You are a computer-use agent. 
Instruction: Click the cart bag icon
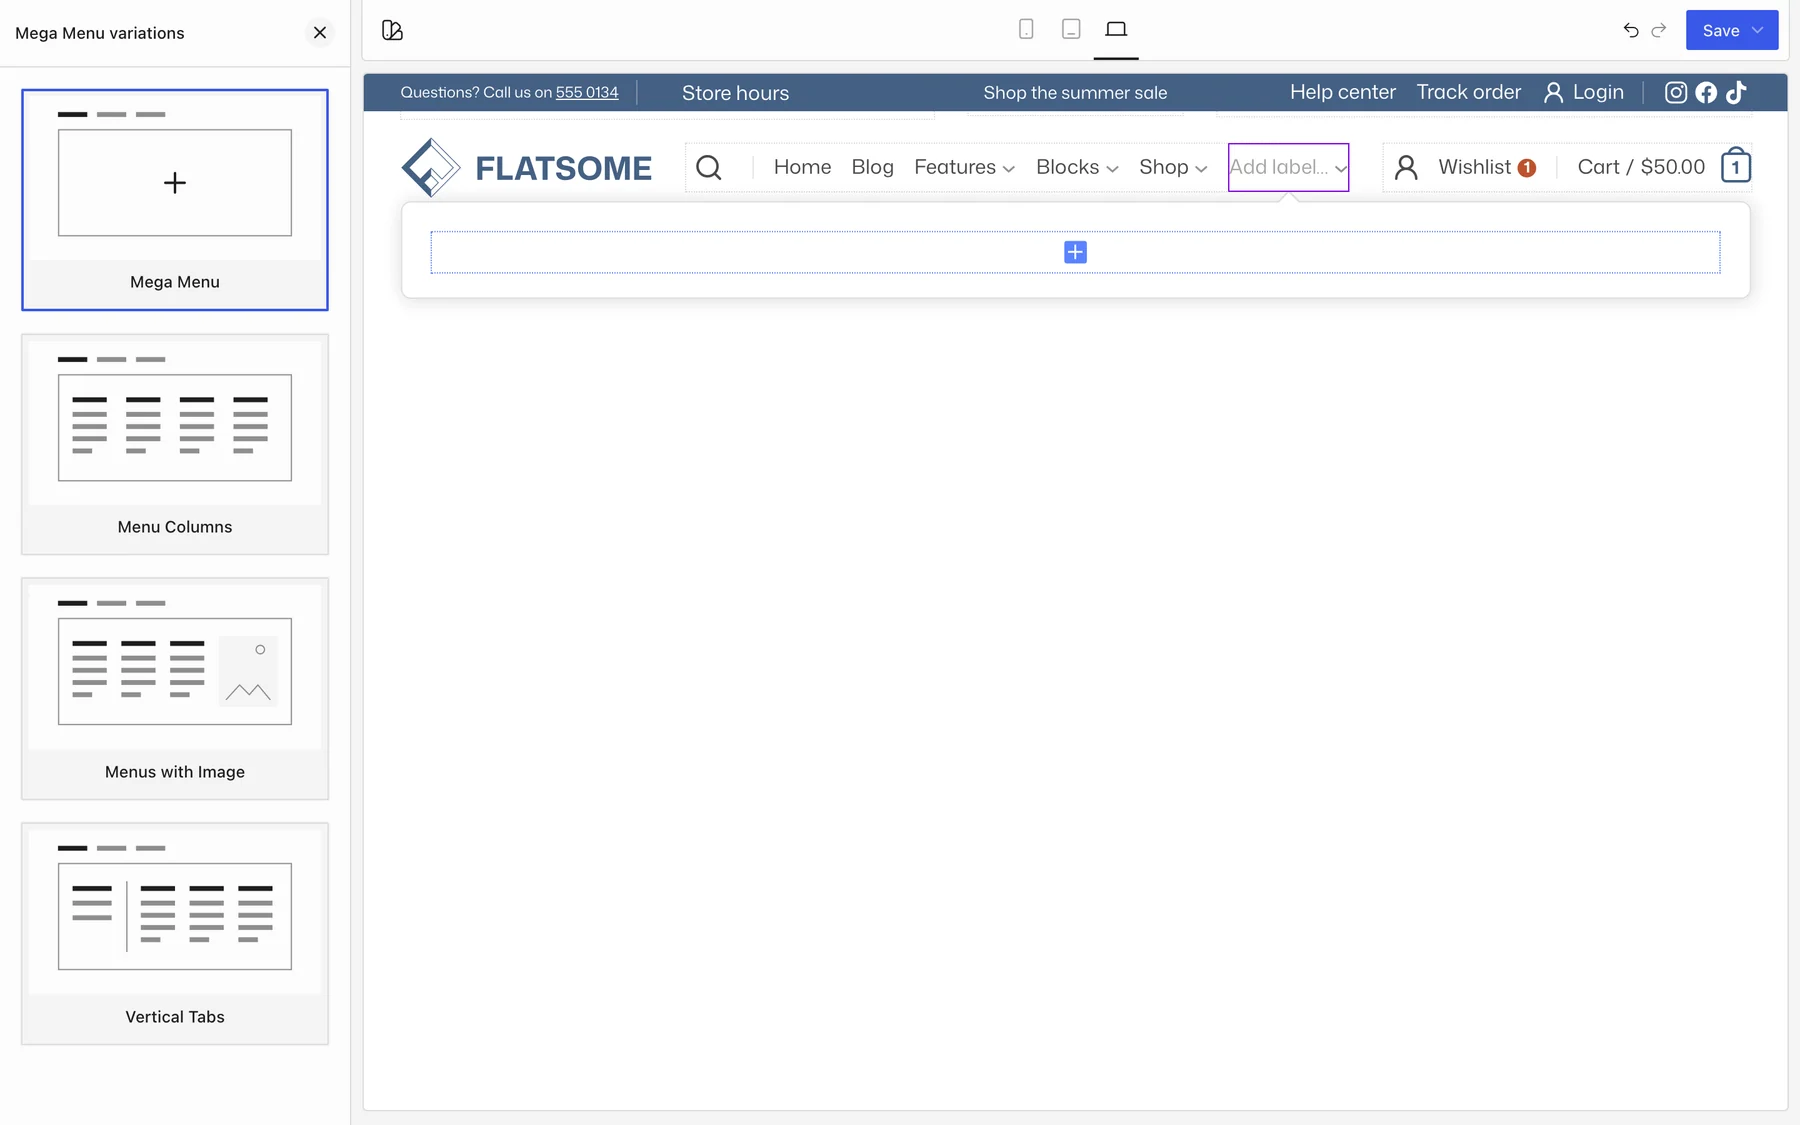click(x=1736, y=165)
